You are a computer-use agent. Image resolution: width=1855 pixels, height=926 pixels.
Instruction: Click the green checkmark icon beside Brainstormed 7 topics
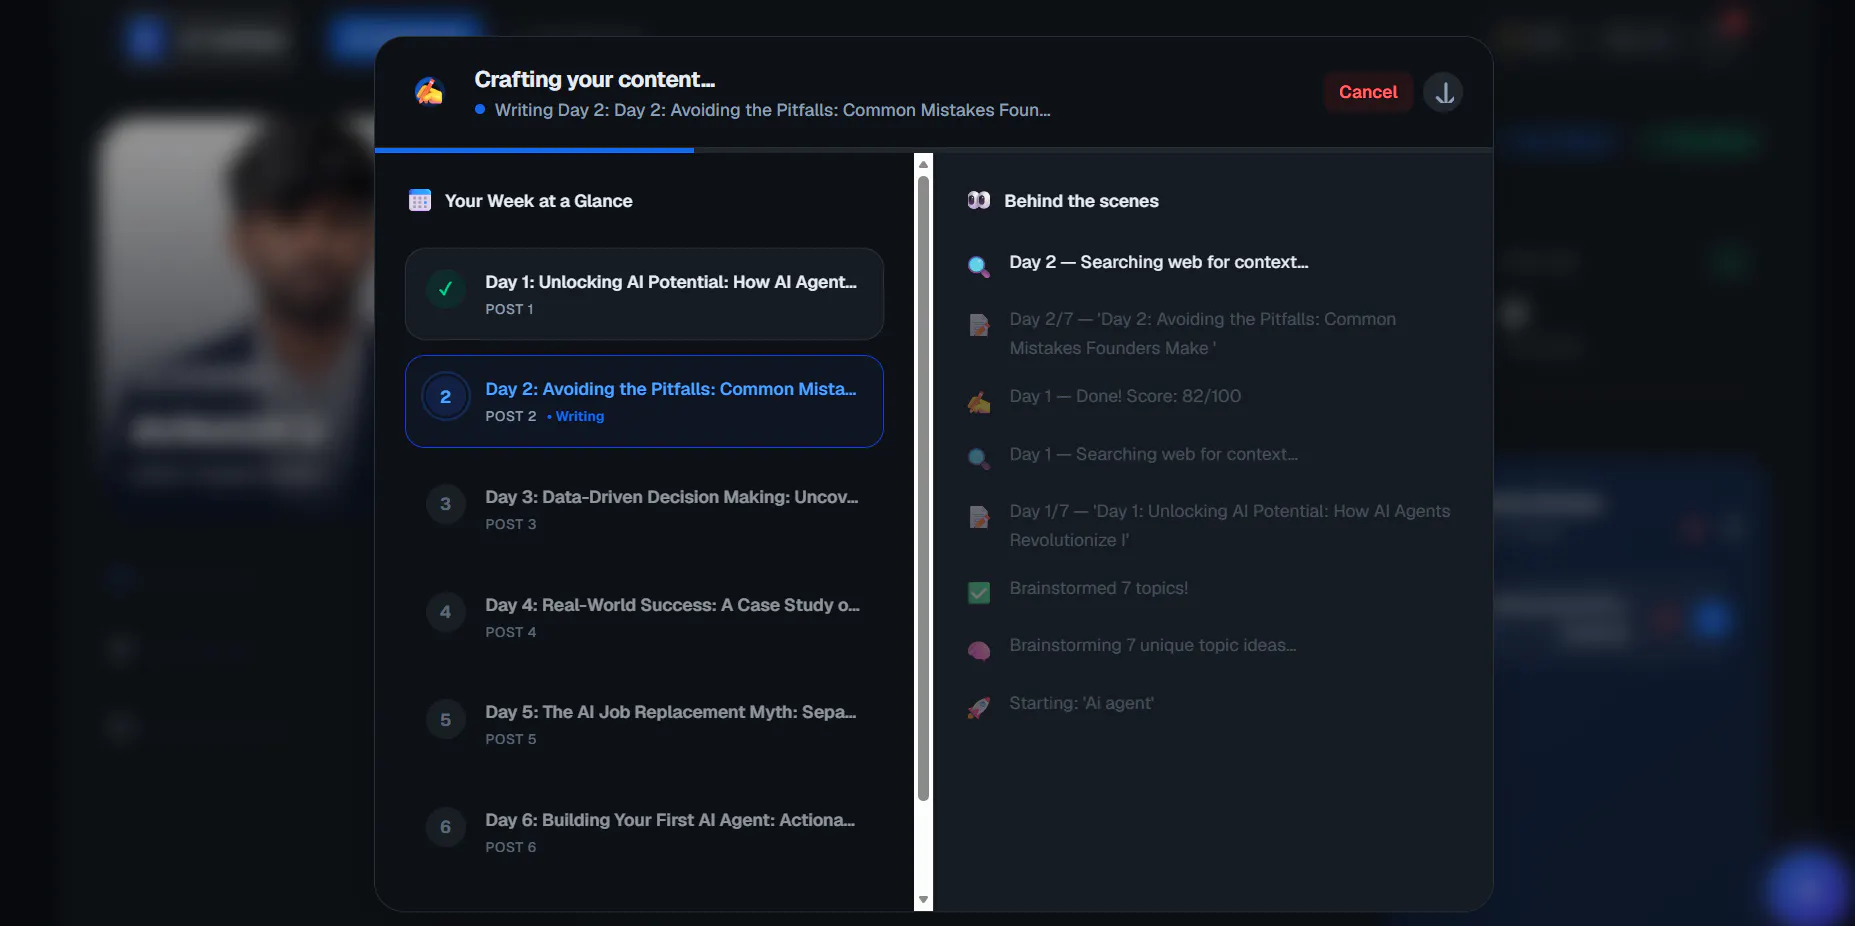pyautogui.click(x=979, y=592)
